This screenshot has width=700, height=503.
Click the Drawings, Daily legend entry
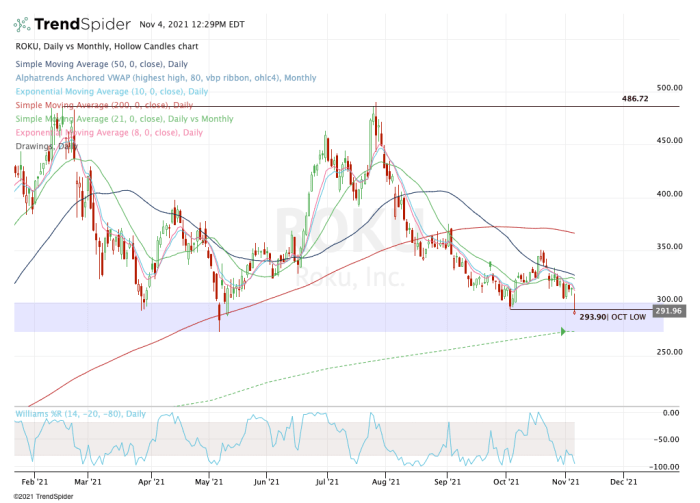pos(46,146)
